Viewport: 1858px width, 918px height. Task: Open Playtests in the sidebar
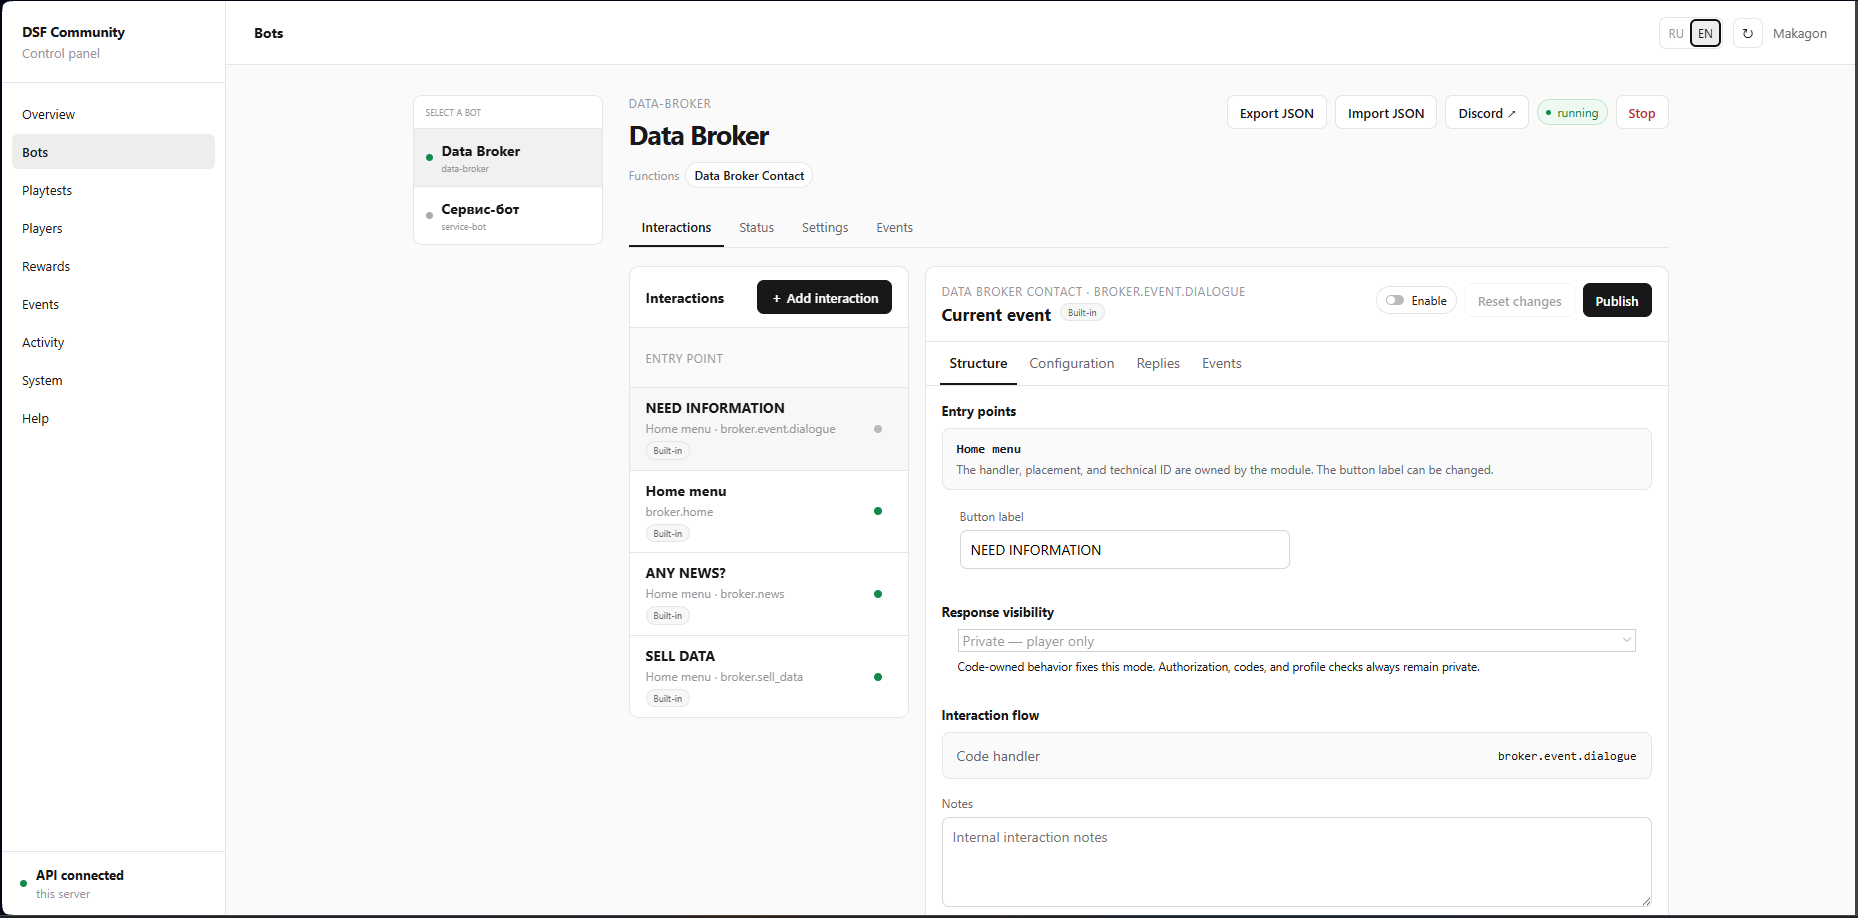point(113,190)
